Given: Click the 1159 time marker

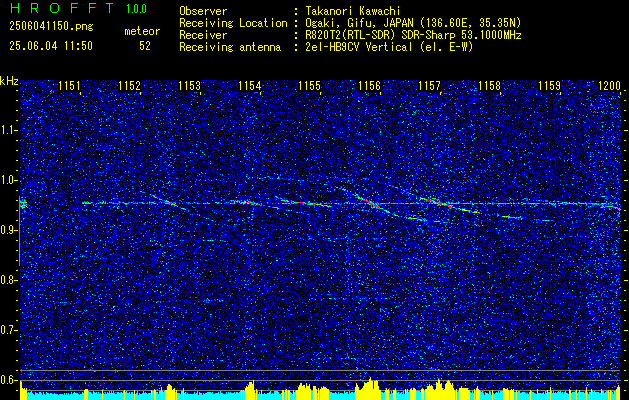Looking at the screenshot, I should pyautogui.click(x=550, y=85).
